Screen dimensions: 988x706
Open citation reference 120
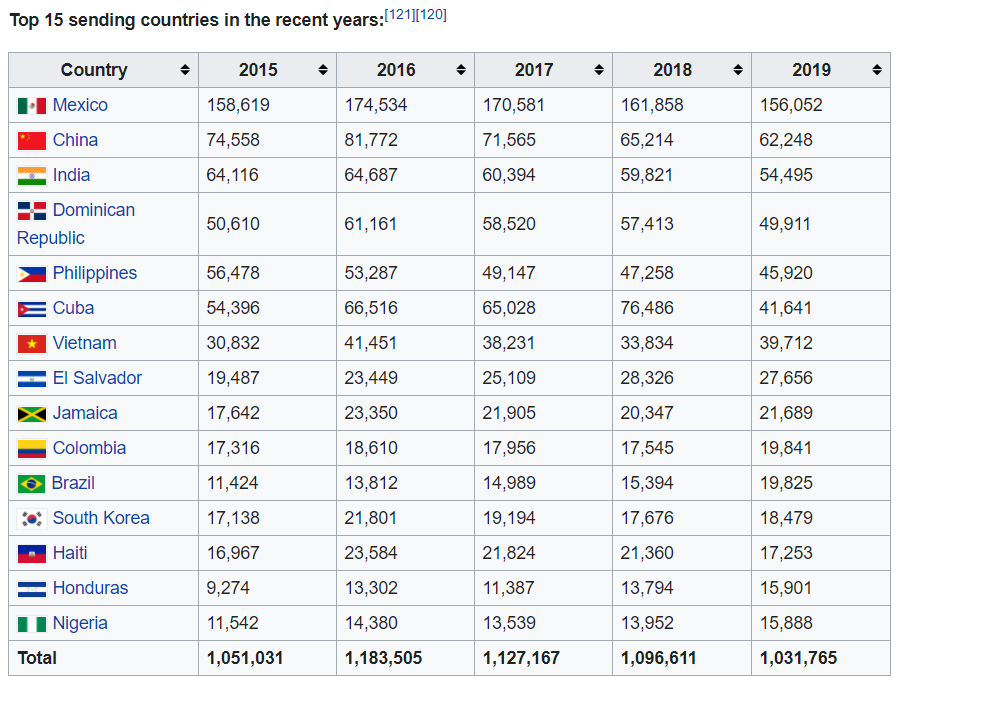click(x=431, y=15)
